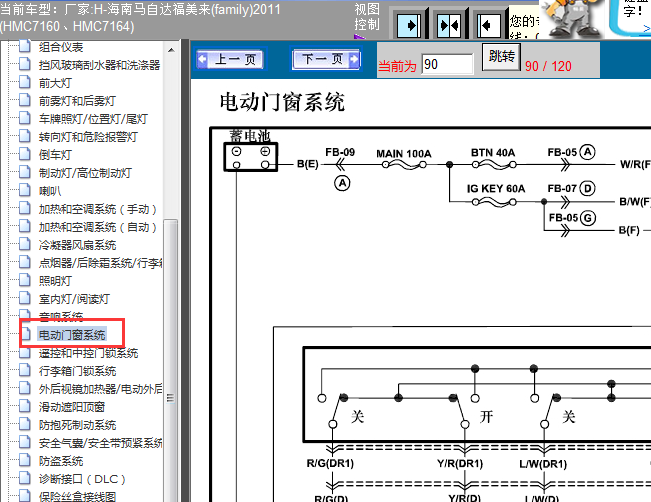Viewport: 651px width, 502px height.
Task: Click document icon beside 前大灯
Action: point(25,82)
